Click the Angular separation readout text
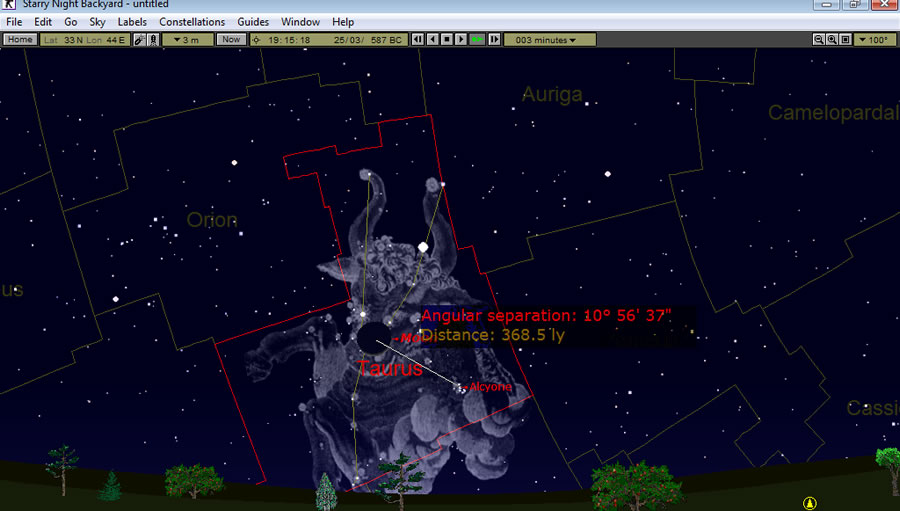The width and height of the screenshot is (900, 511). point(546,315)
